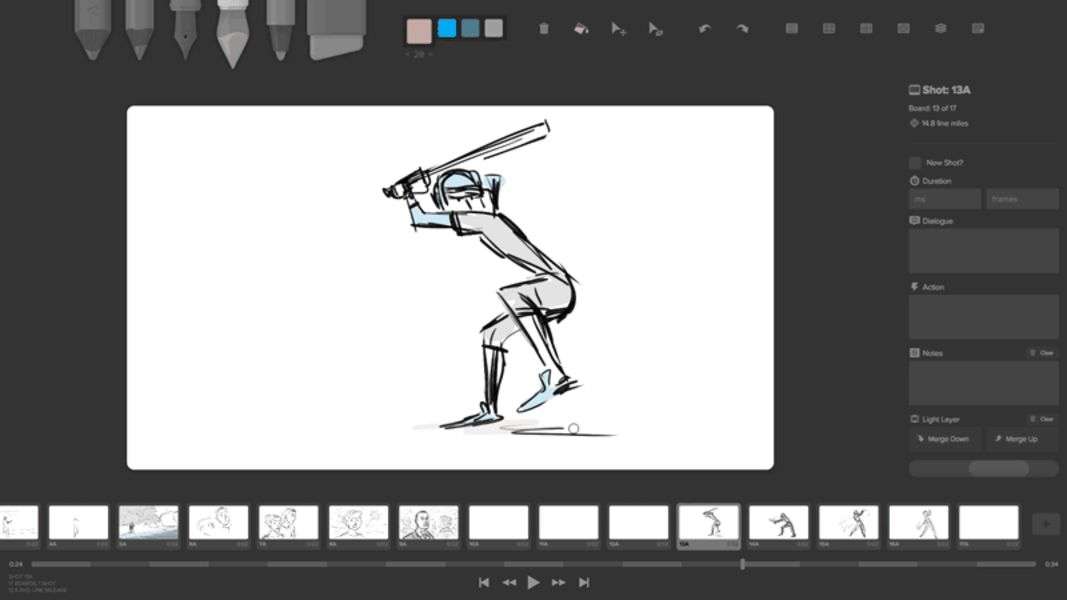Select the light pencil tool, first from left
1067x600 pixels.
tap(92, 29)
